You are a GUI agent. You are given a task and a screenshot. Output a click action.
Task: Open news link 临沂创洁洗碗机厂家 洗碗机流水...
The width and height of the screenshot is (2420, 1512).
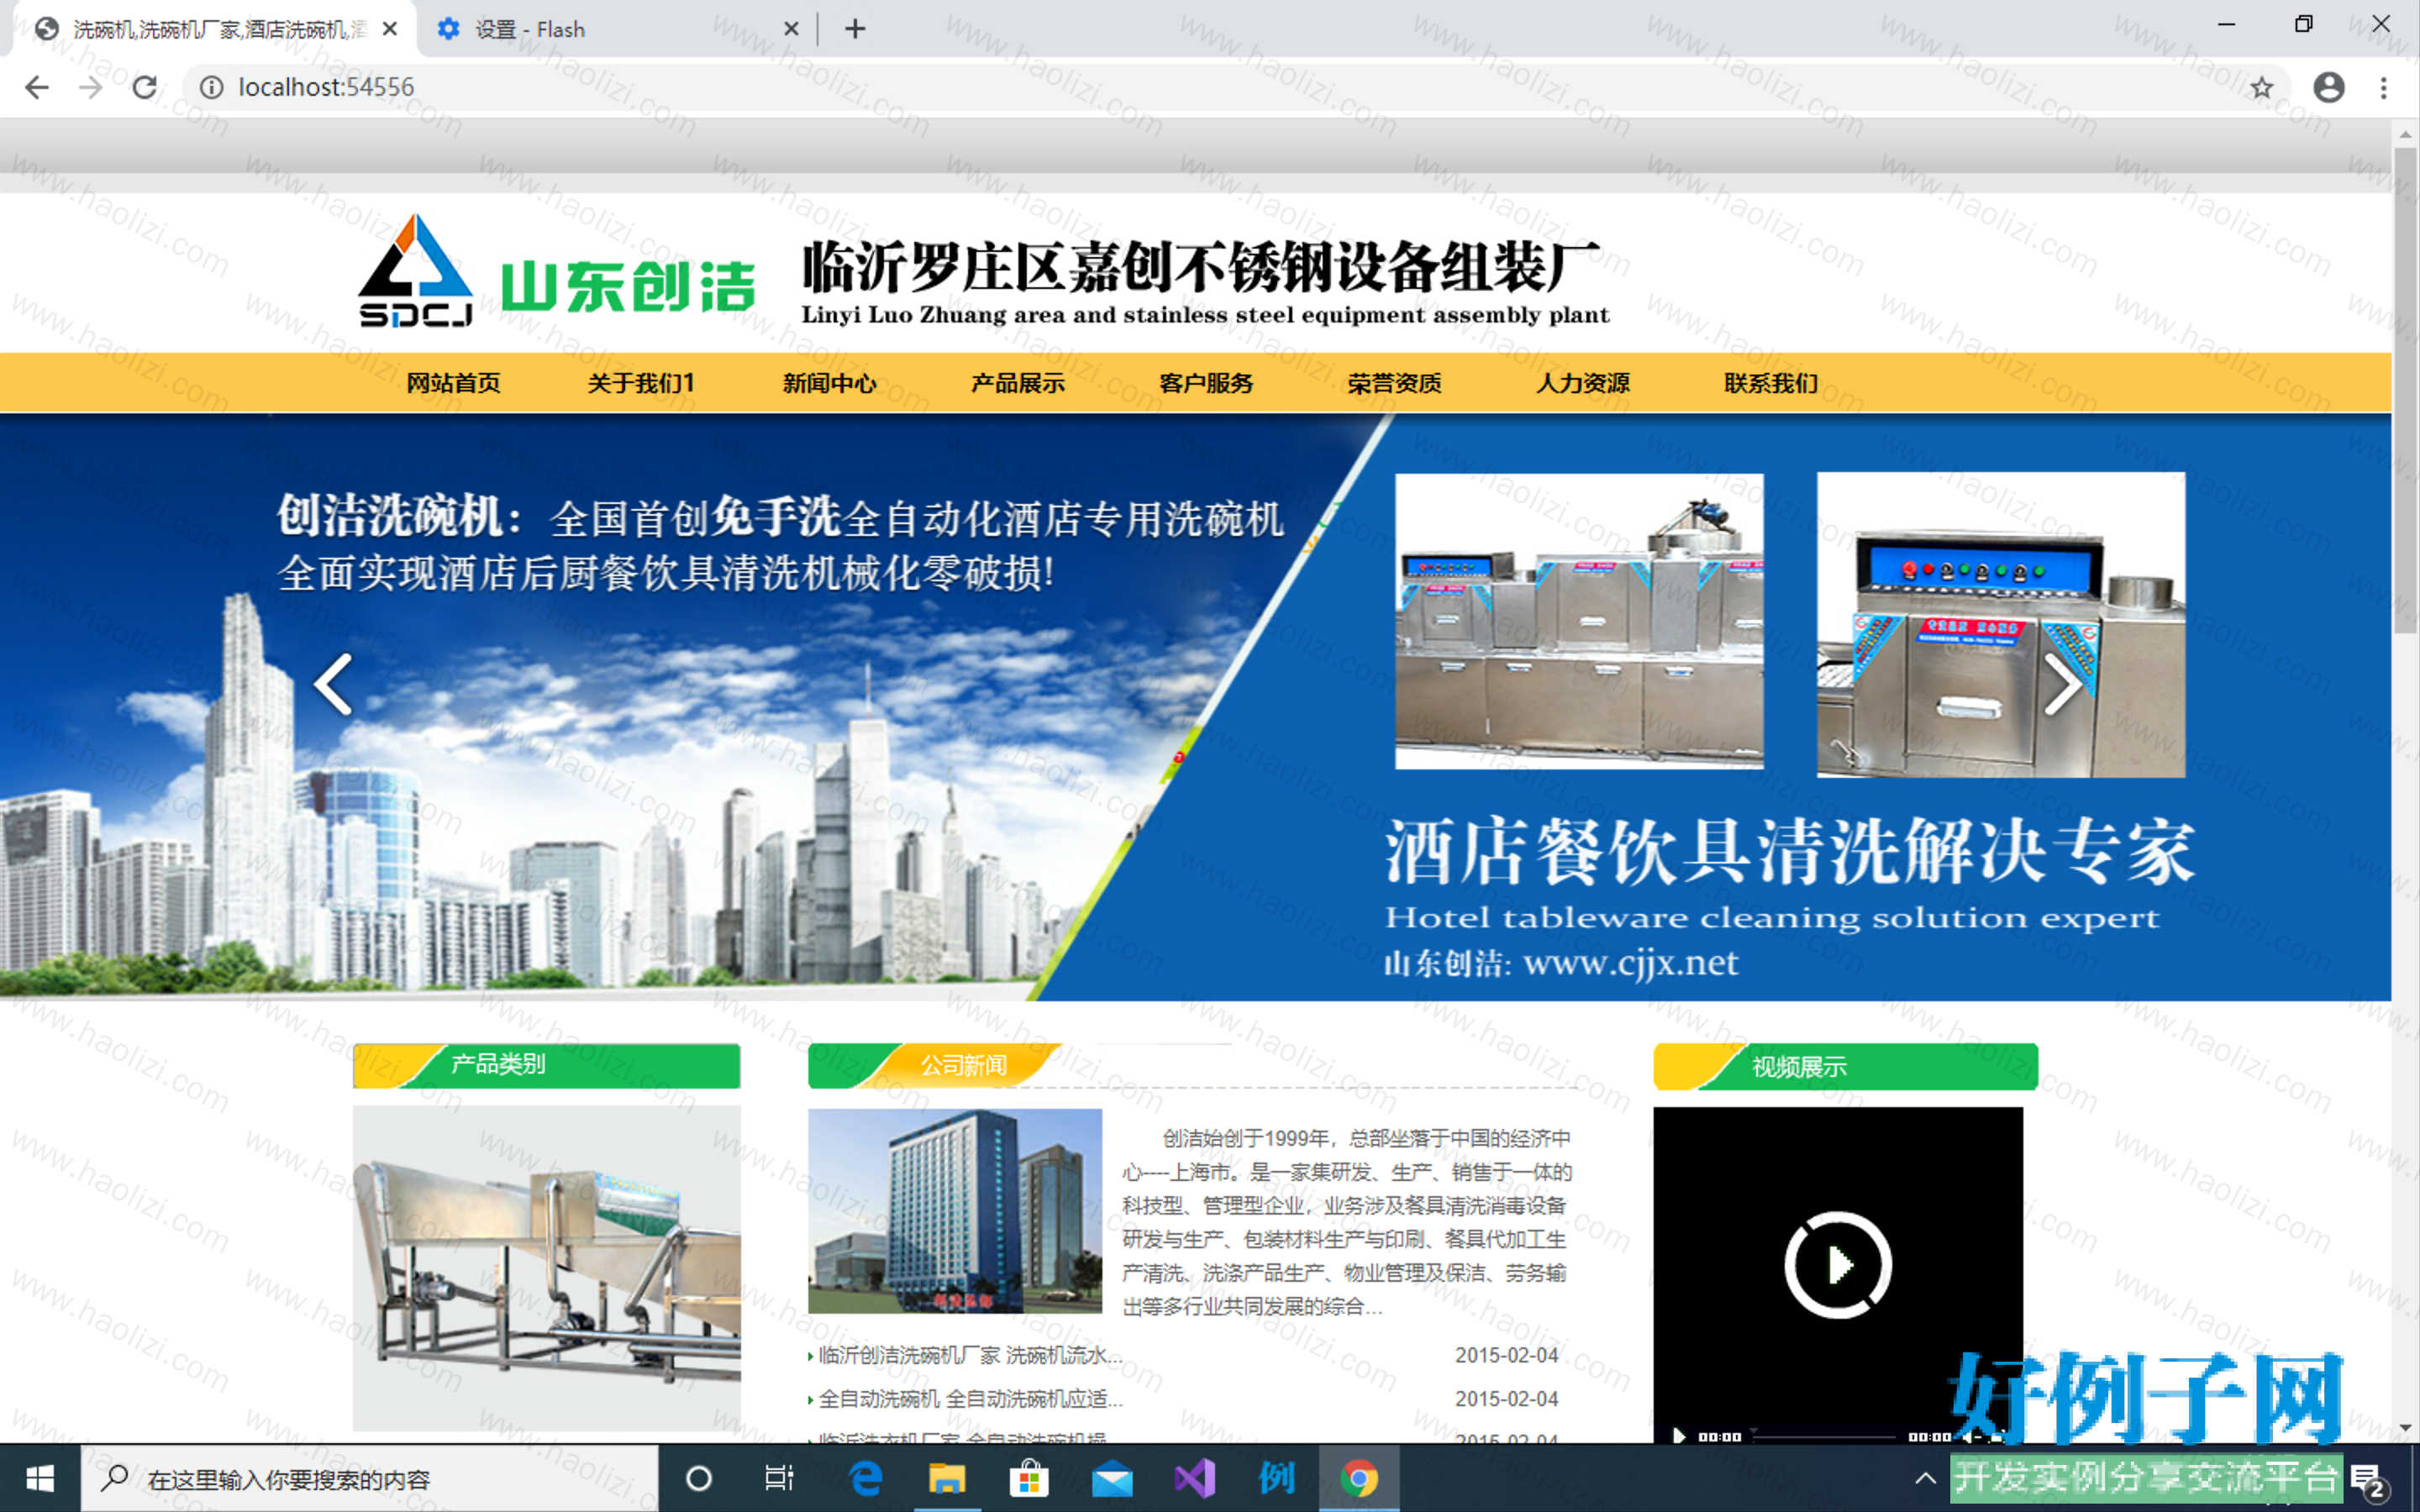tap(970, 1356)
